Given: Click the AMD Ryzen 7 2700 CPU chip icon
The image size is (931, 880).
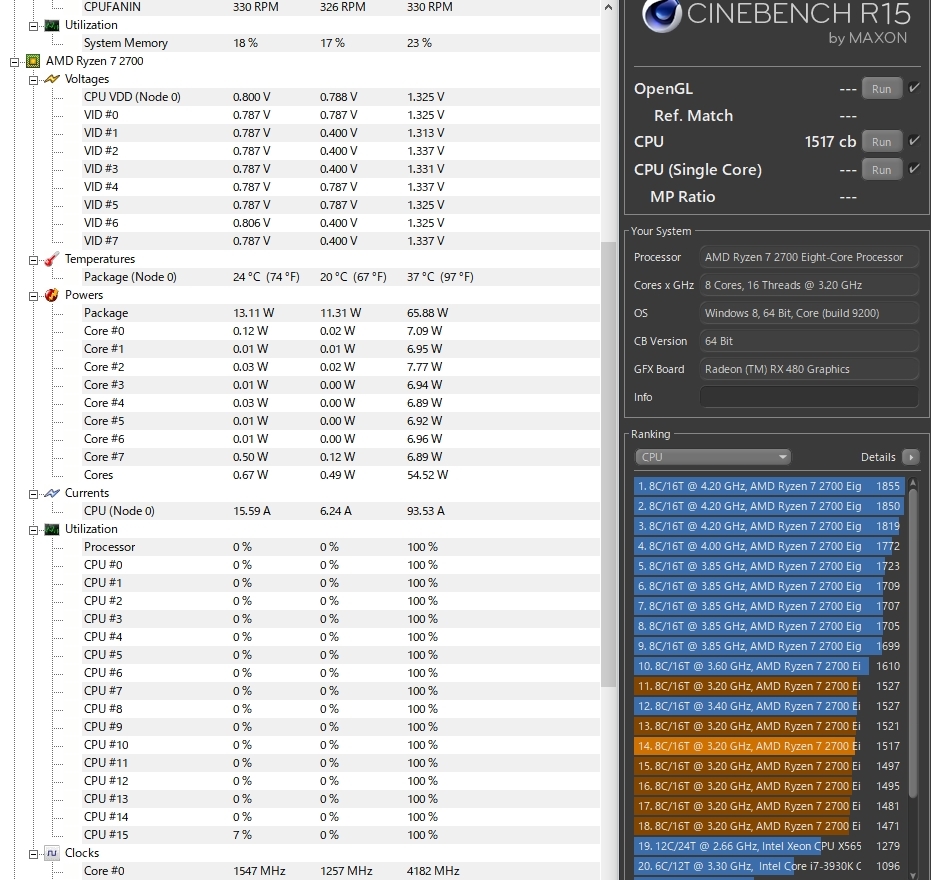Looking at the screenshot, I should [x=33, y=61].
